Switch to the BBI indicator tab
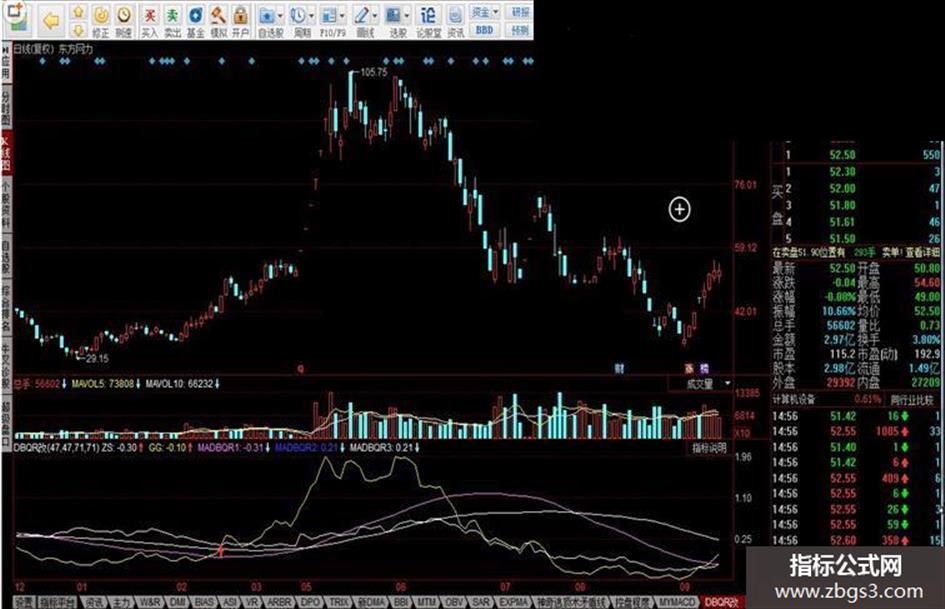 pyautogui.click(x=401, y=602)
